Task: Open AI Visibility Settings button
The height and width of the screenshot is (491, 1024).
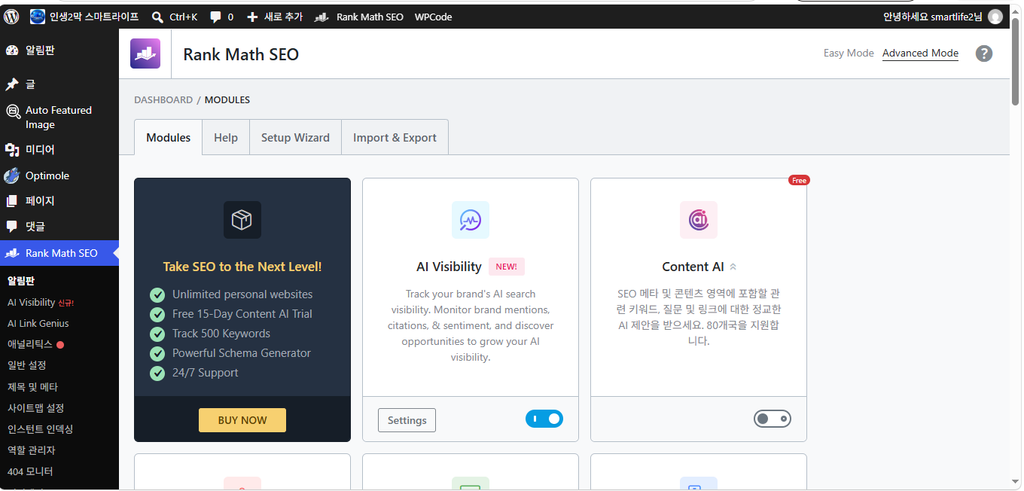Action: [x=407, y=420]
